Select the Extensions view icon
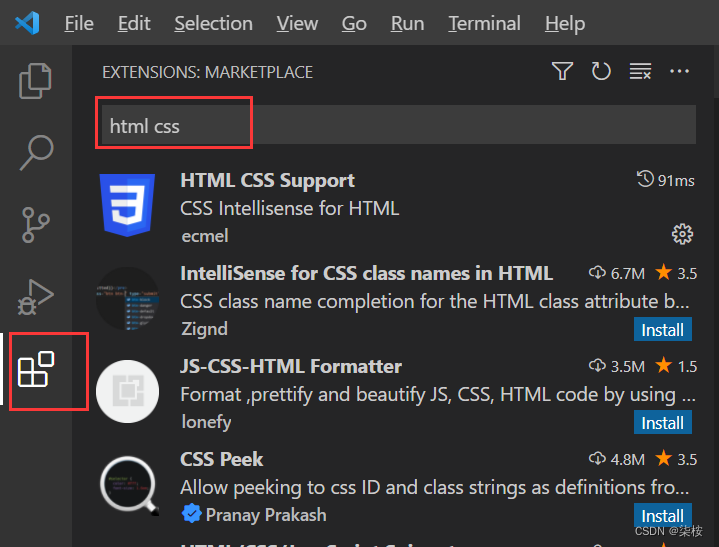The width and height of the screenshot is (719, 547). (36, 369)
